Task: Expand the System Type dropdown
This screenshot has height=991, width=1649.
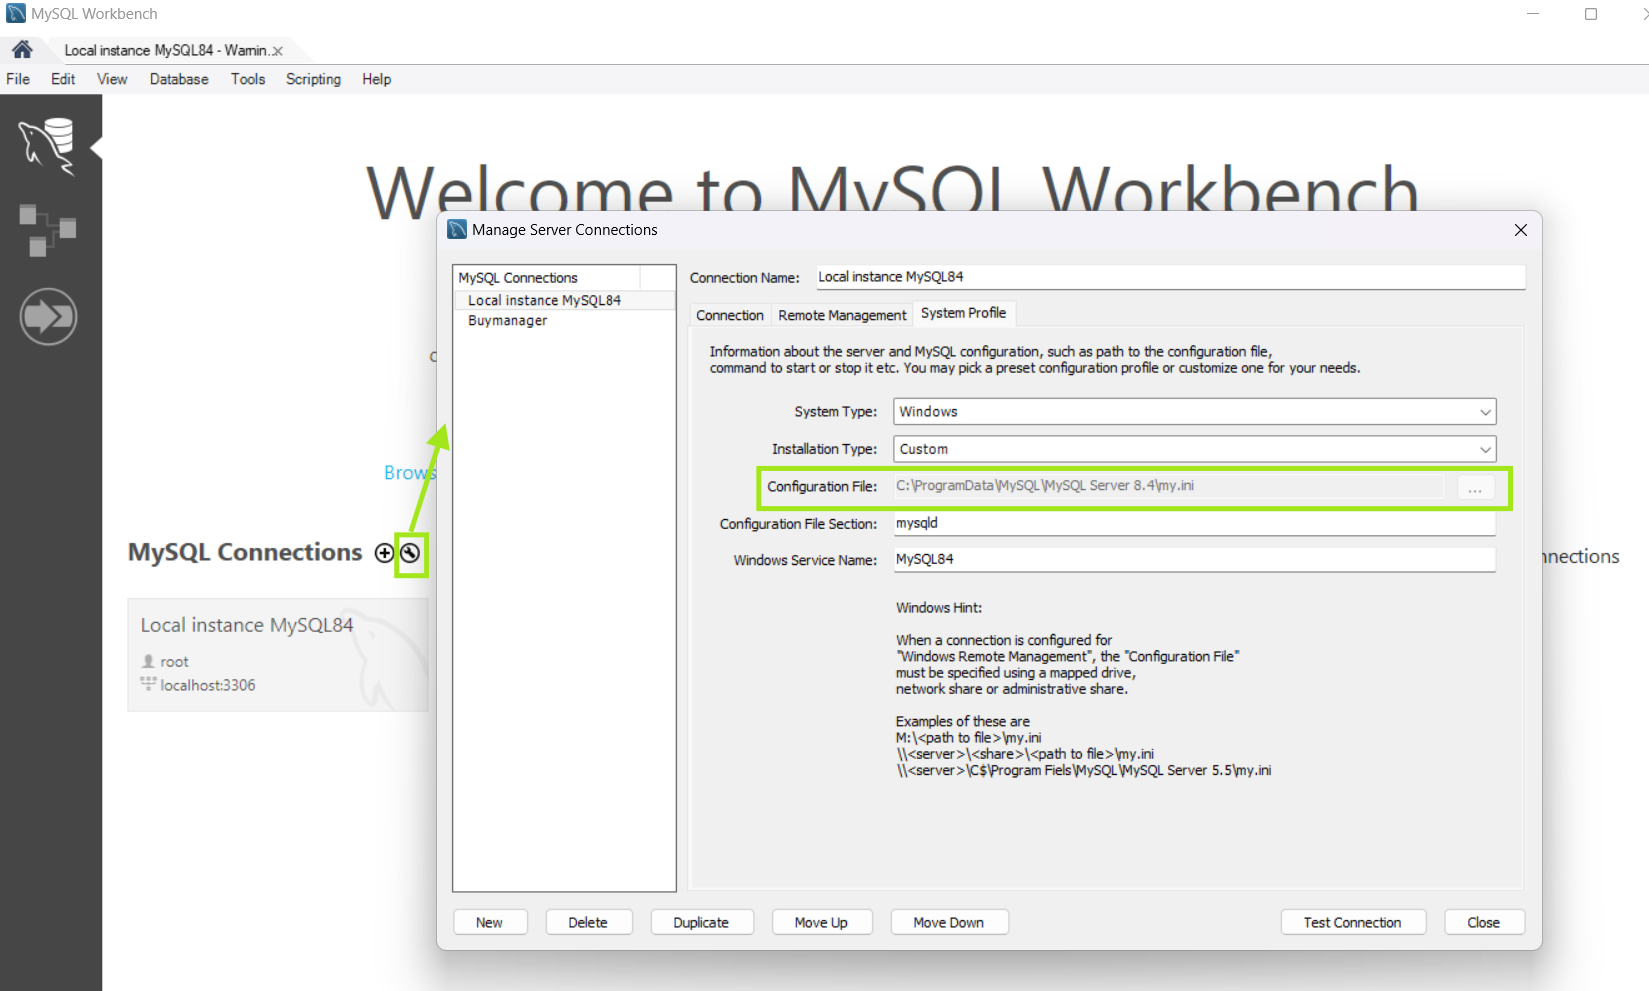Action: click(x=1485, y=412)
